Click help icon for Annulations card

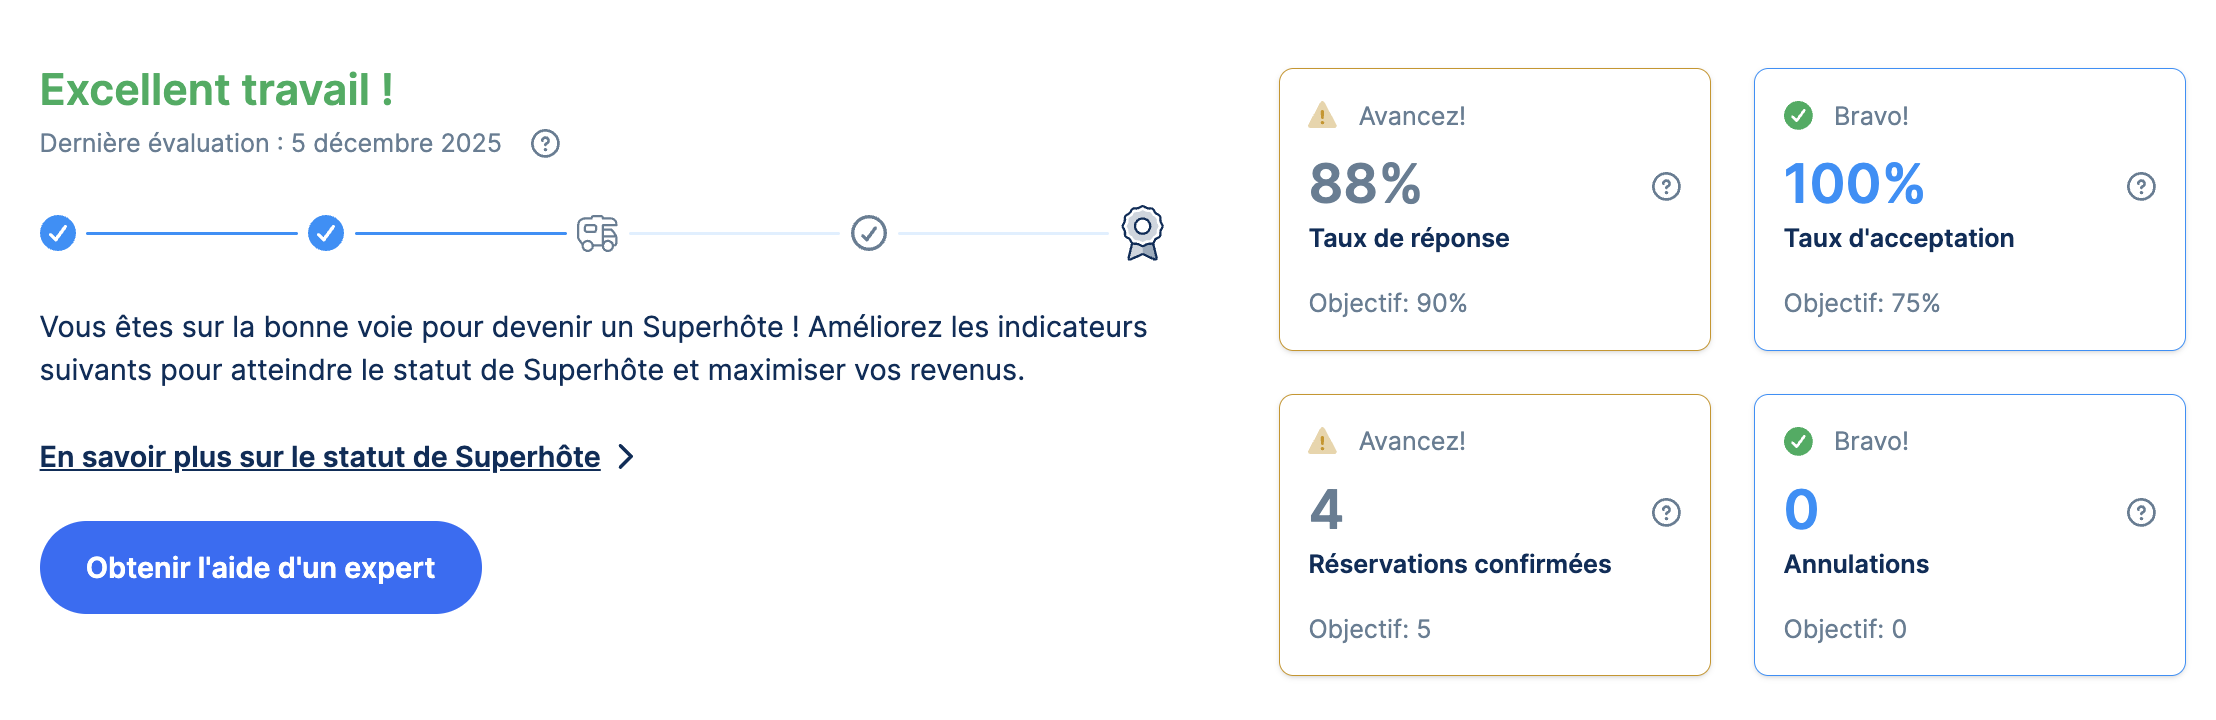[x=2141, y=513]
